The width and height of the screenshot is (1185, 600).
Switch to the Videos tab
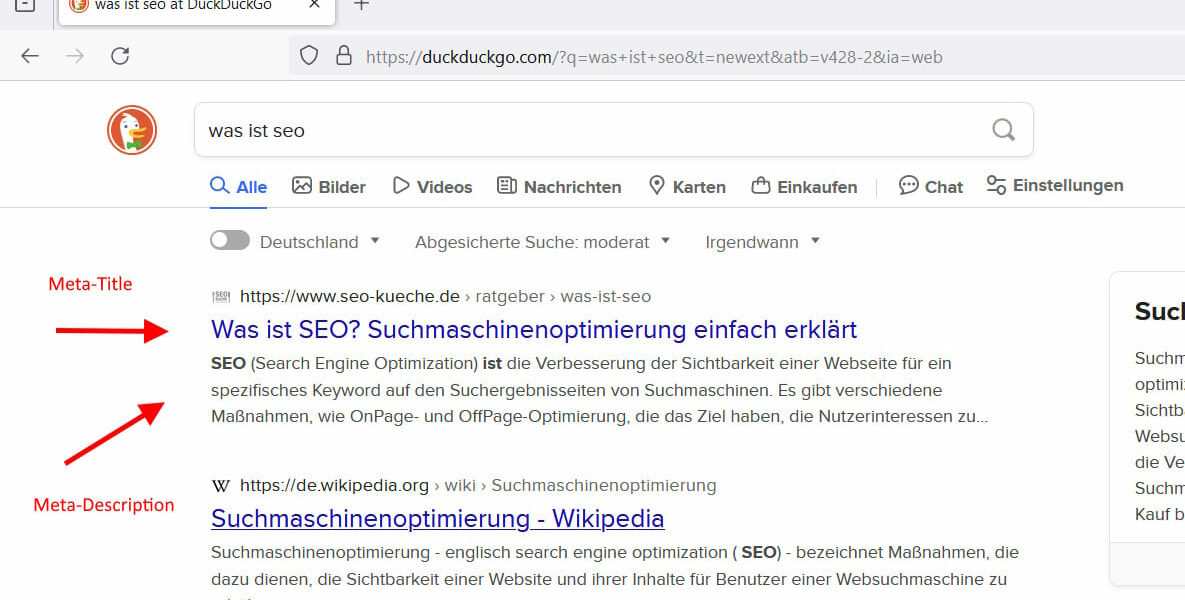pyautogui.click(x=432, y=187)
